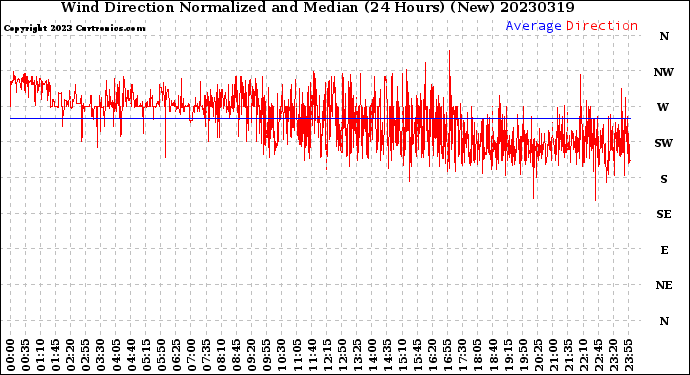Click the 'E' axis label
The height and width of the screenshot is (375, 690).
[664, 250]
